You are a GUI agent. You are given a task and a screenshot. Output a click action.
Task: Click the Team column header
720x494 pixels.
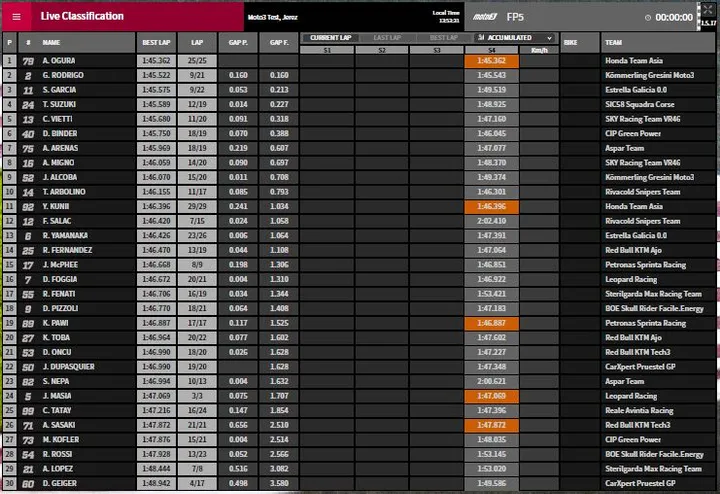coord(613,43)
